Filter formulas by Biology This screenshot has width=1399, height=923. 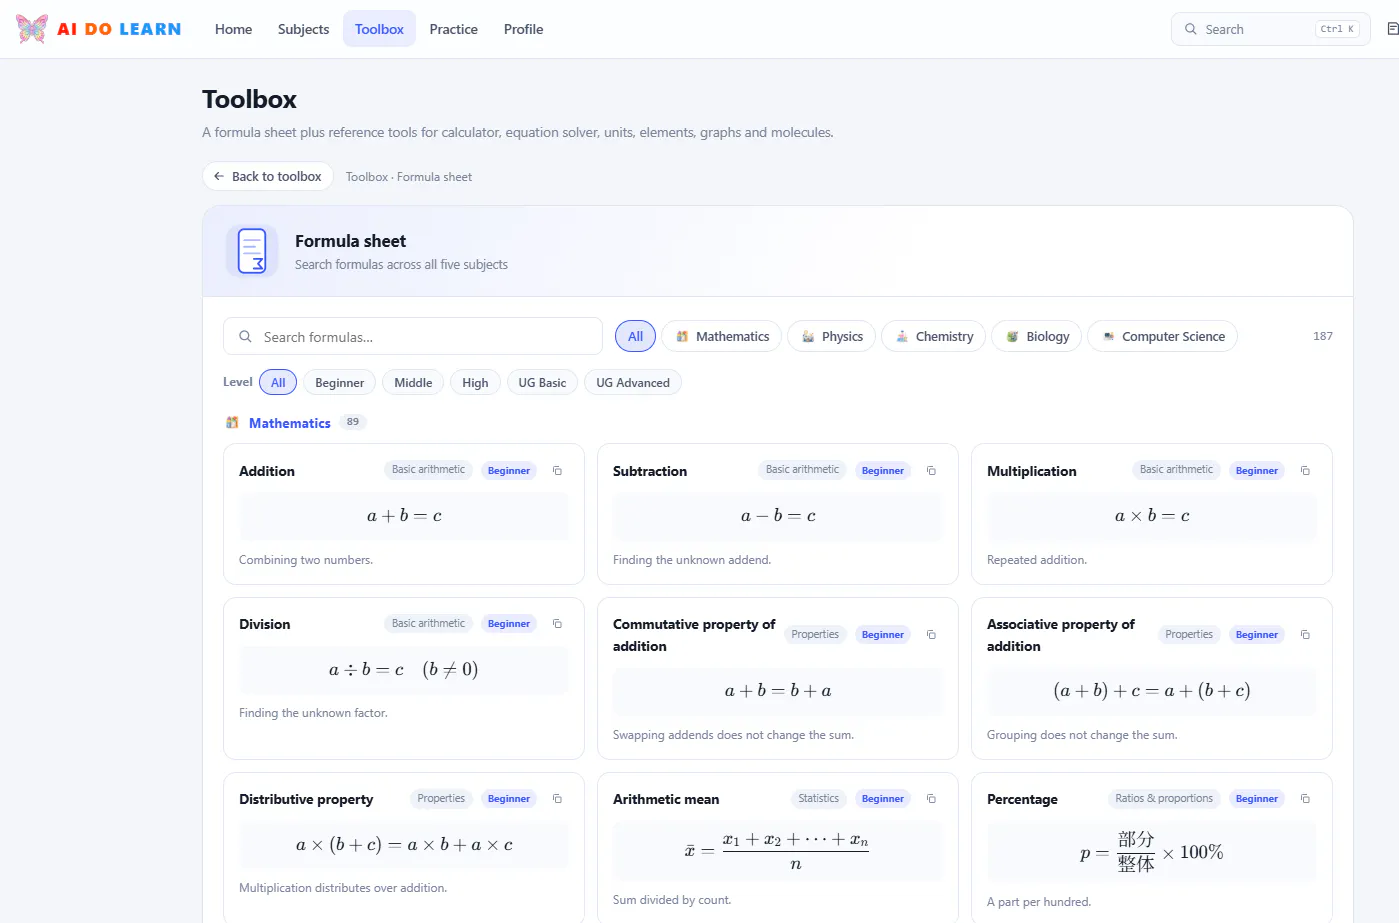1037,336
